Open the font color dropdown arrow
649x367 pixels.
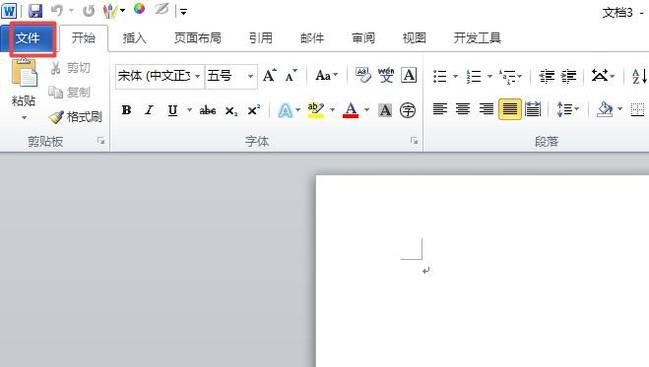coord(366,110)
